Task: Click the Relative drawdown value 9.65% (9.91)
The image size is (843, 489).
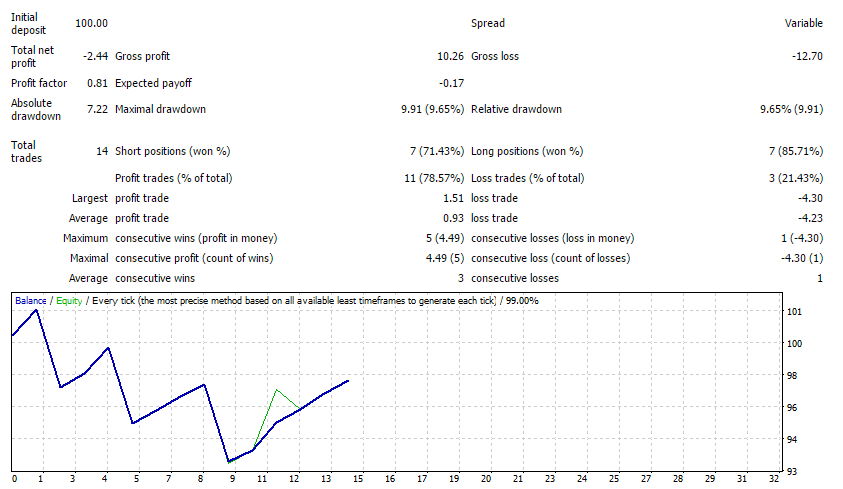Action: pyautogui.click(x=791, y=109)
